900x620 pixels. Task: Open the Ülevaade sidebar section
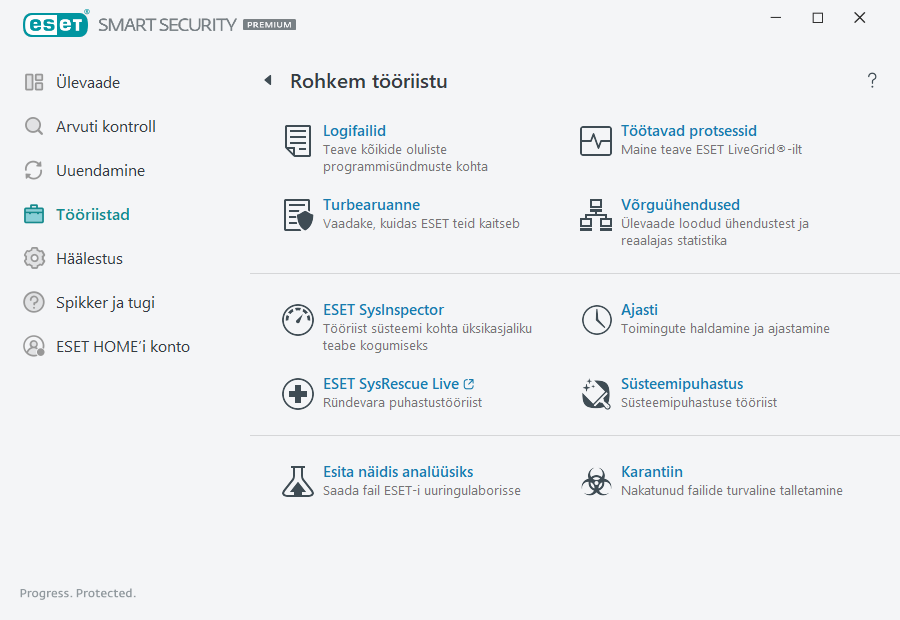point(88,83)
